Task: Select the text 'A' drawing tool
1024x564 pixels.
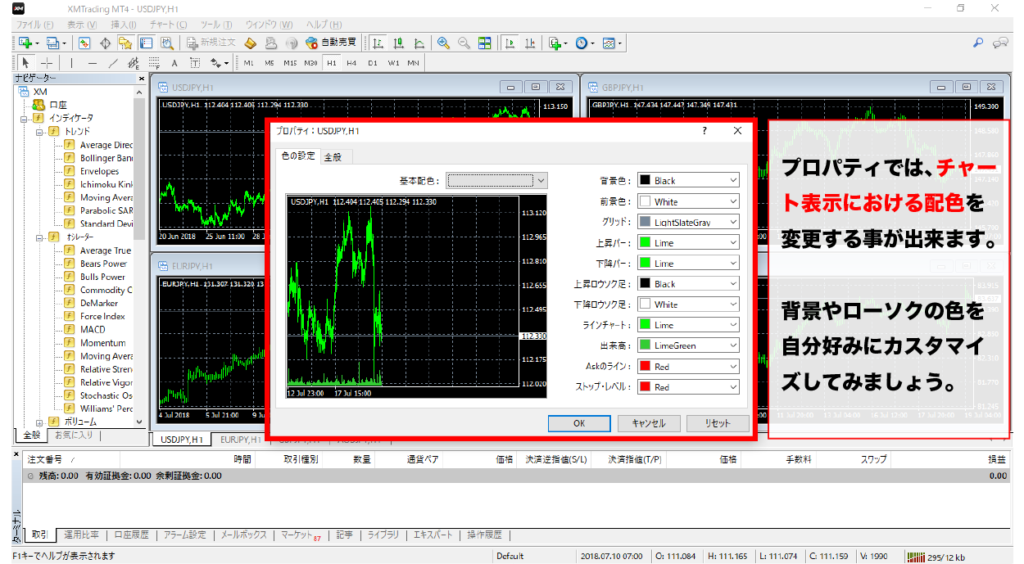Action: [174, 63]
